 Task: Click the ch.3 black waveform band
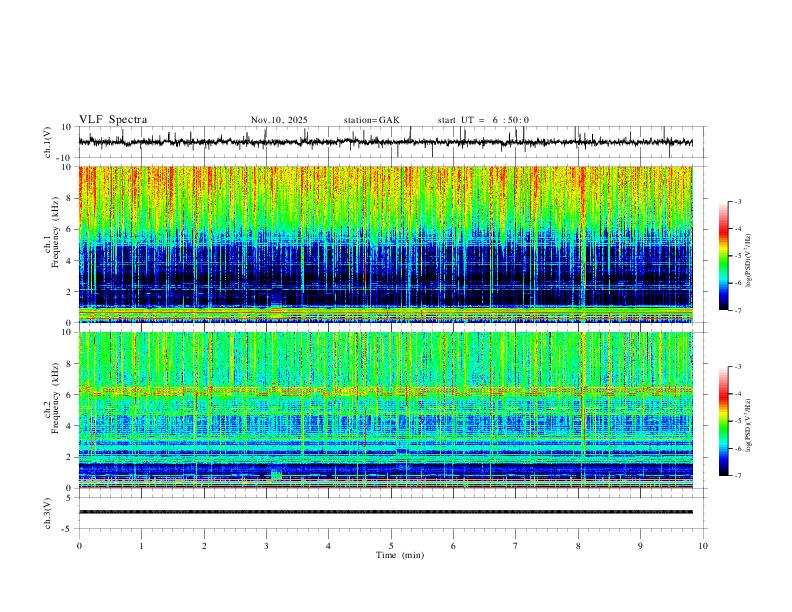click(x=385, y=512)
